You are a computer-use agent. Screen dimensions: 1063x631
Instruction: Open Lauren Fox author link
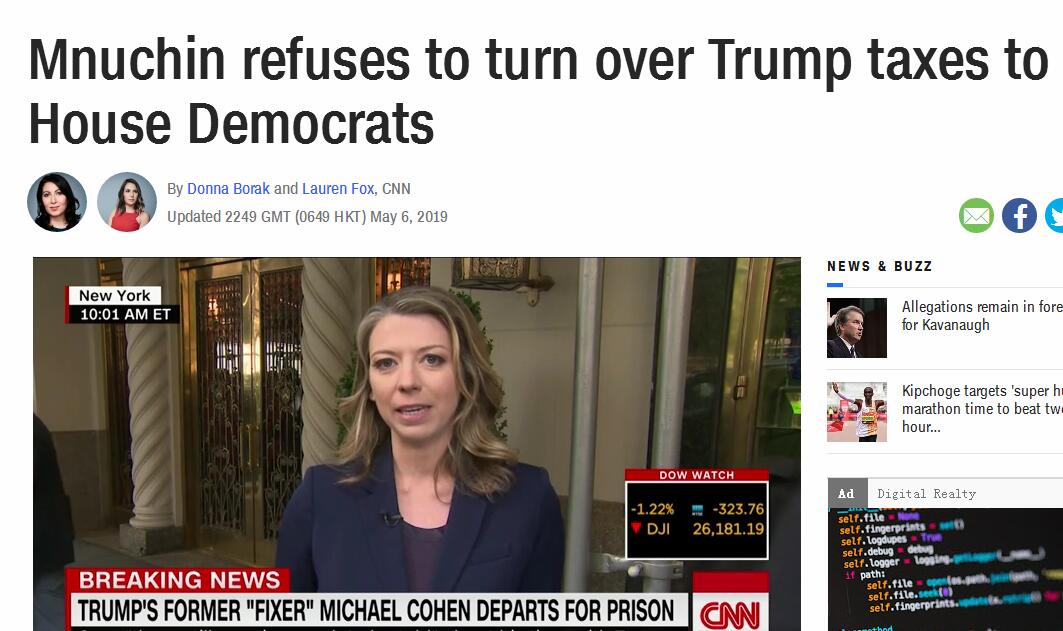[x=338, y=188]
